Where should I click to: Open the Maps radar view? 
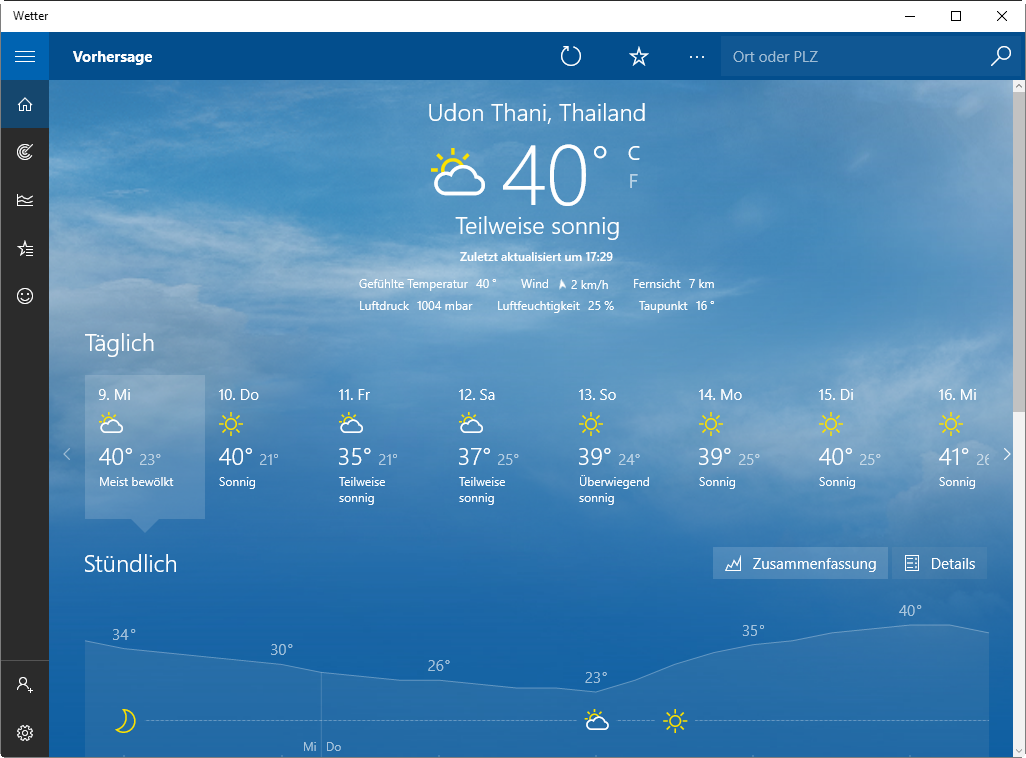[x=25, y=152]
